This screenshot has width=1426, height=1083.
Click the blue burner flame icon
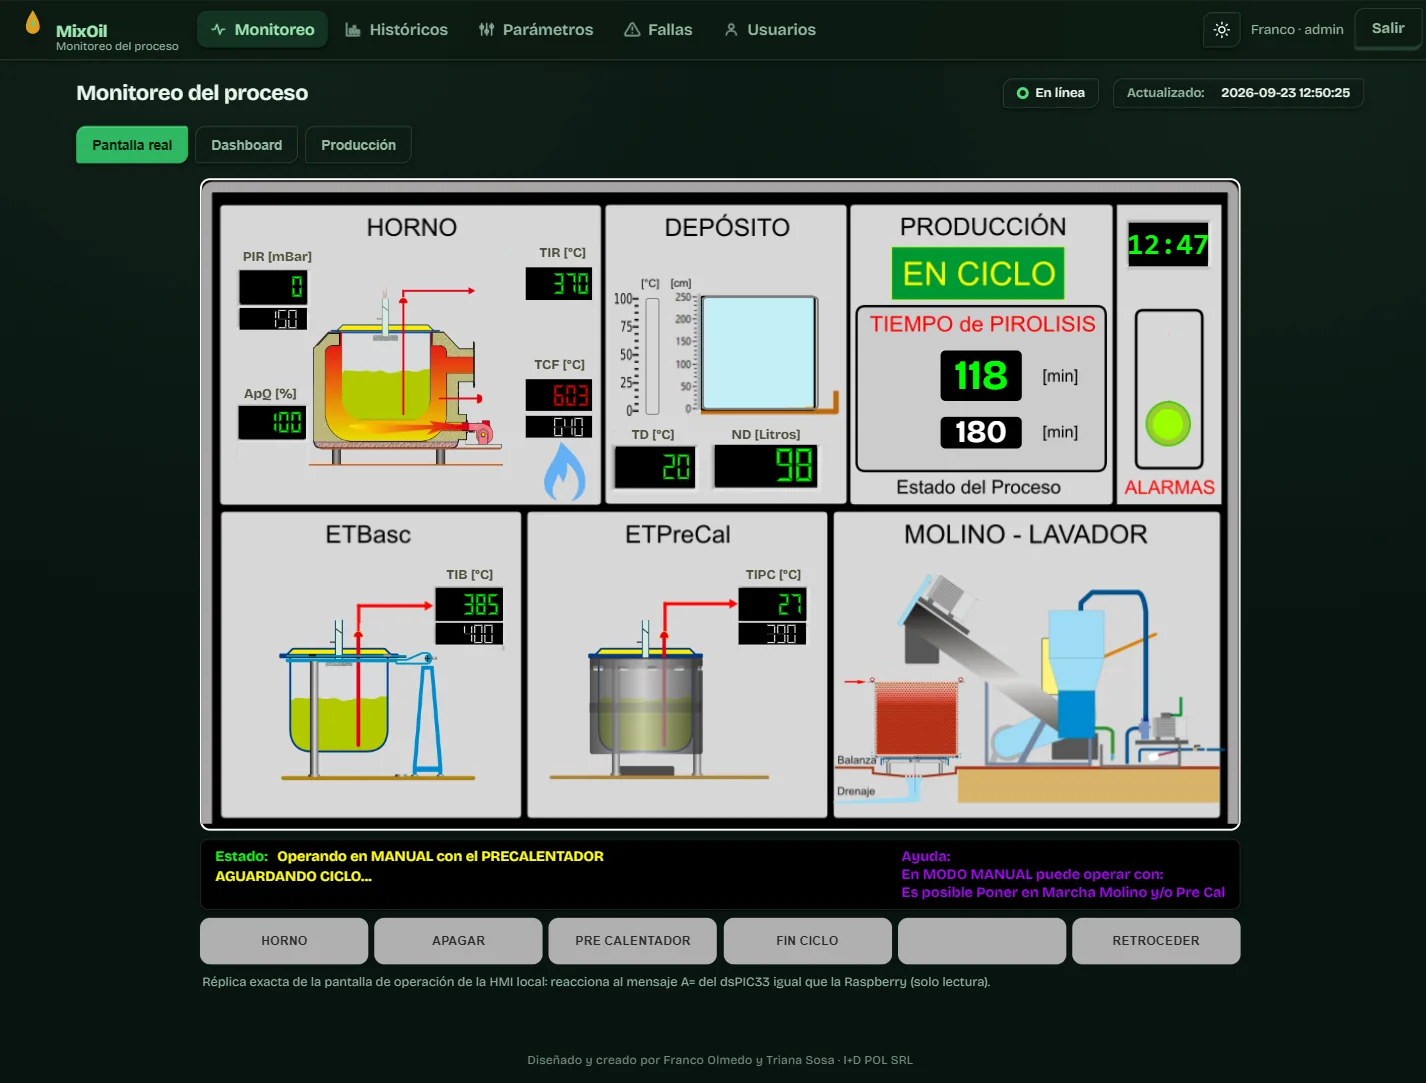click(564, 471)
